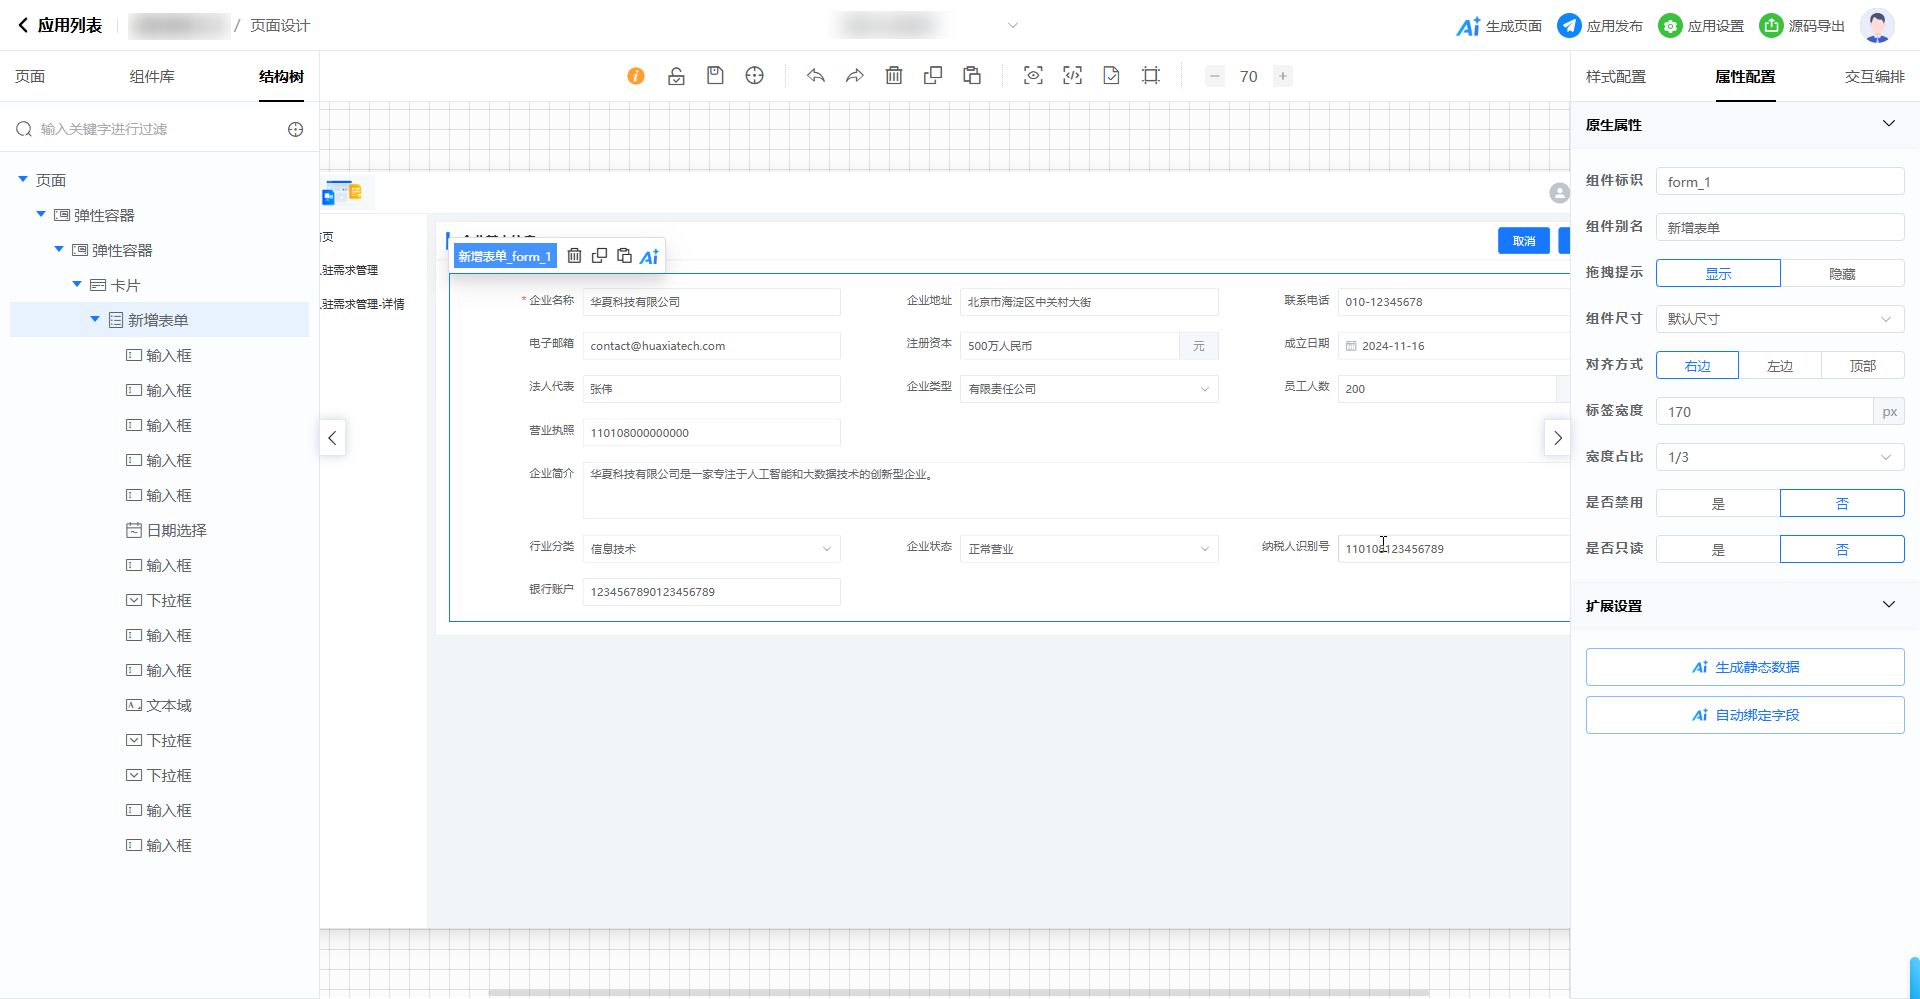Screen dimensions: 1920x999
Task: Collapse the 新增表单 tree node
Action: (95, 320)
